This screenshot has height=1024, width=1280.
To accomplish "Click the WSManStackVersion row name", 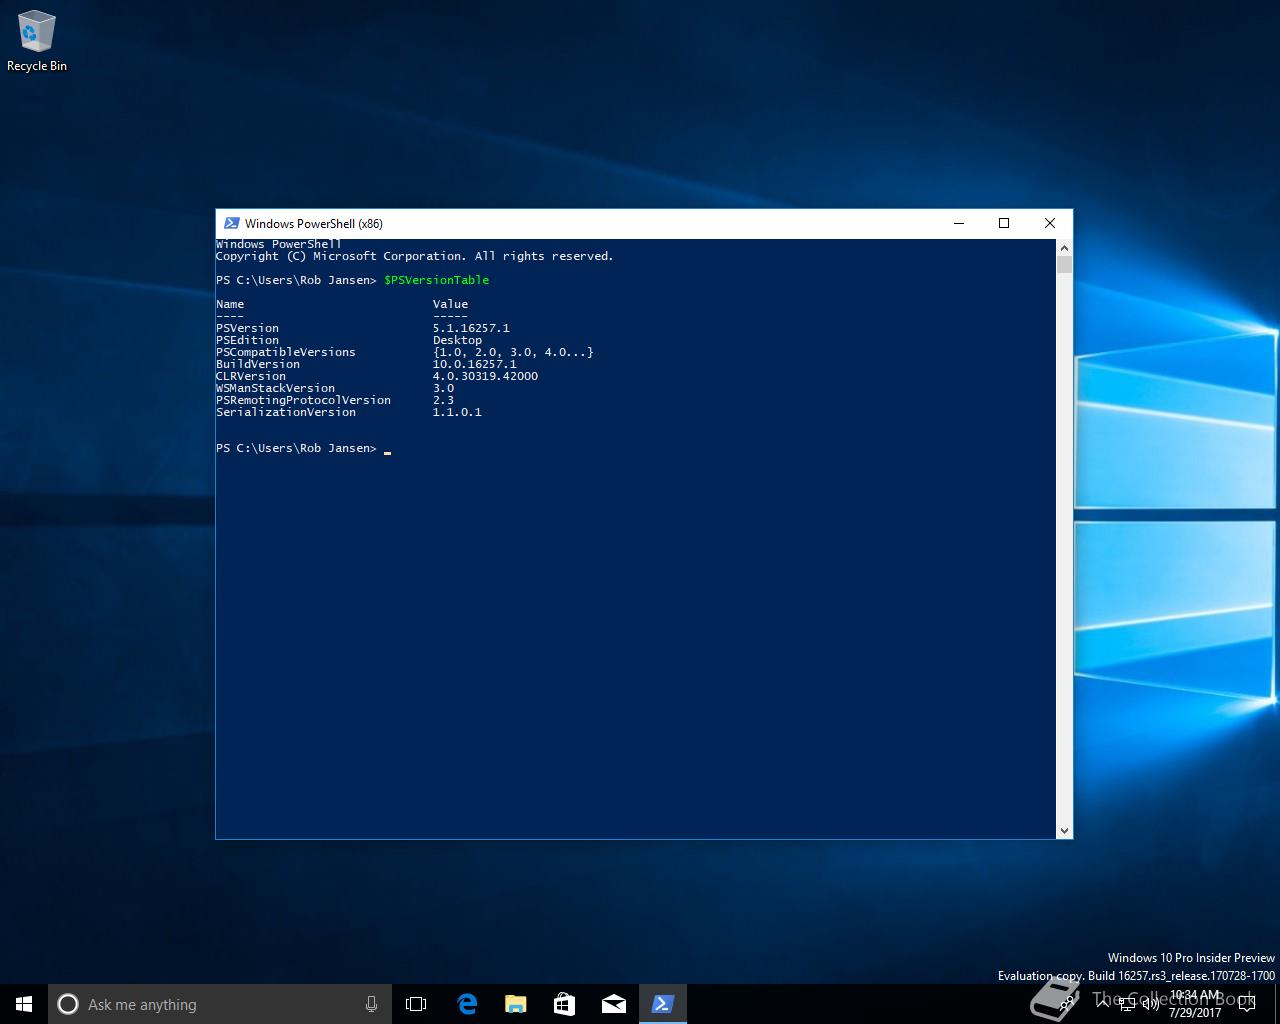I will coord(276,388).
